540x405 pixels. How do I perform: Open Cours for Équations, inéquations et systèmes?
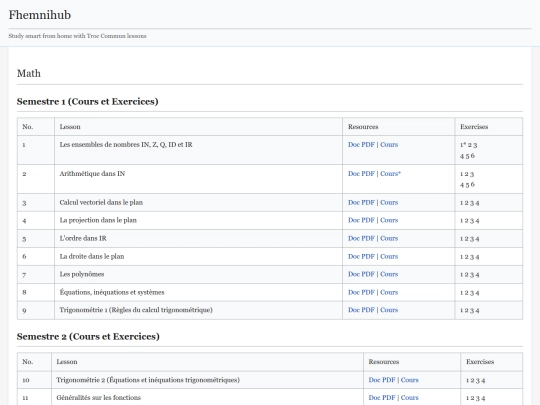click(x=389, y=292)
